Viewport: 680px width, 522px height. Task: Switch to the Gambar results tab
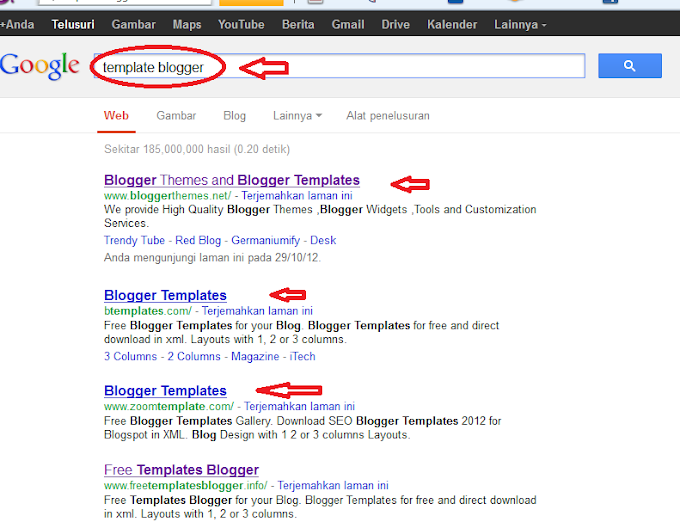click(176, 116)
